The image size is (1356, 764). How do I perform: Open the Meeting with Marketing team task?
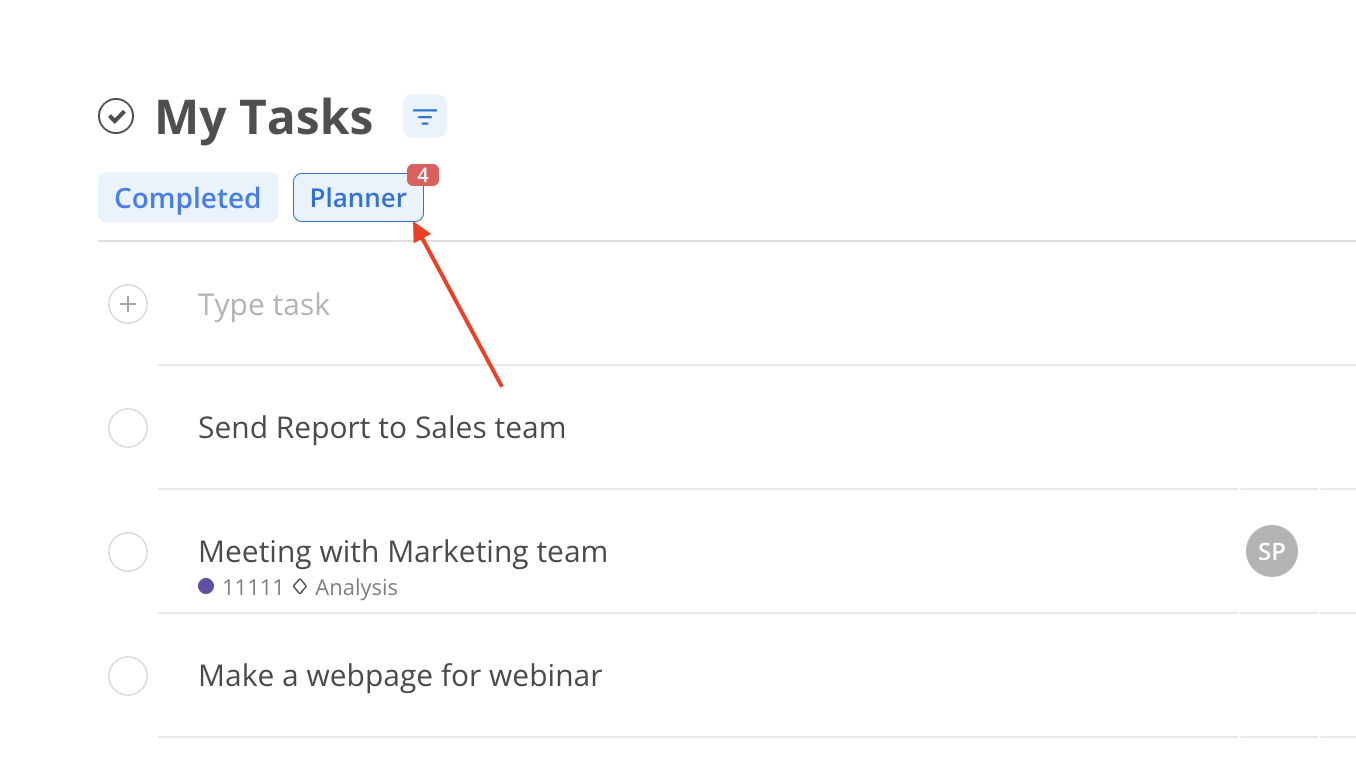[403, 551]
